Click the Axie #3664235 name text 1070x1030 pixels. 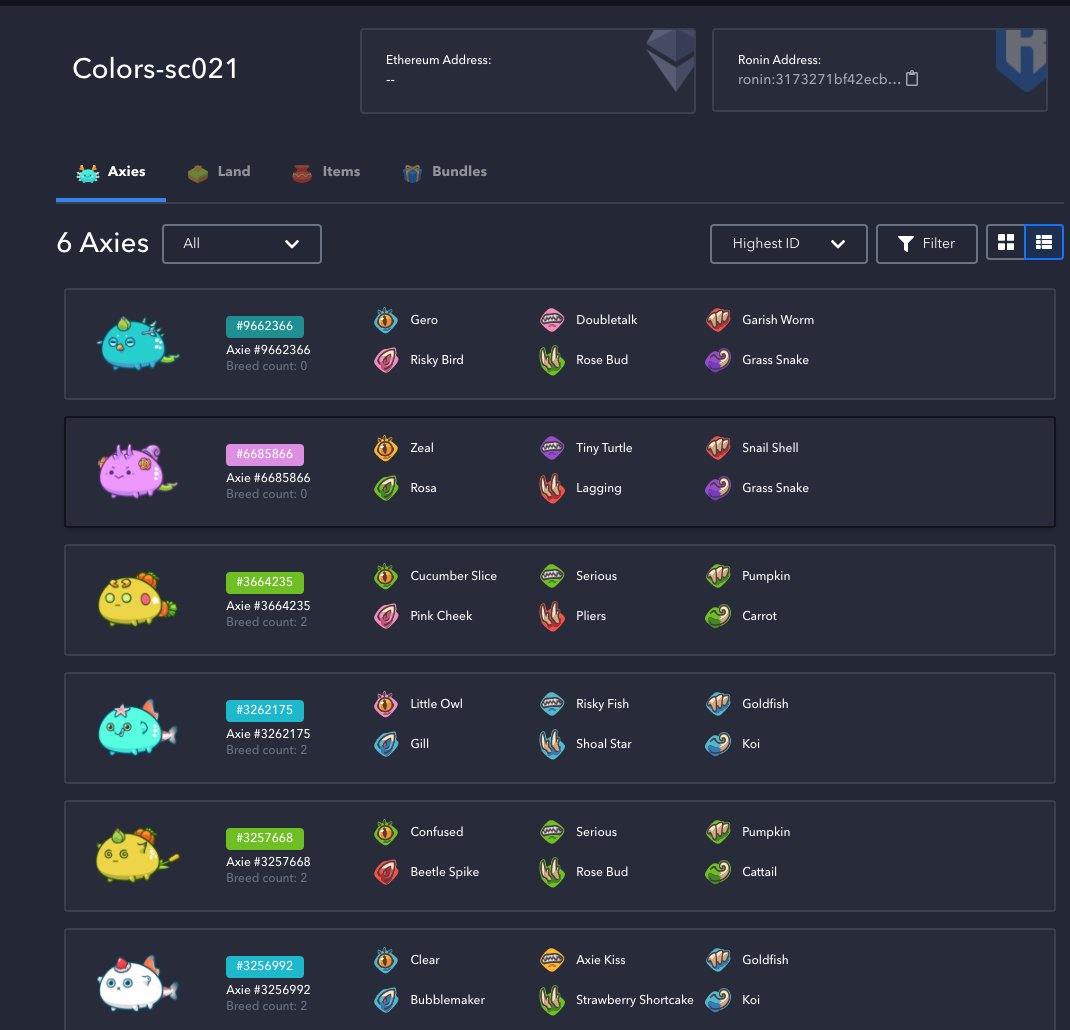point(268,605)
